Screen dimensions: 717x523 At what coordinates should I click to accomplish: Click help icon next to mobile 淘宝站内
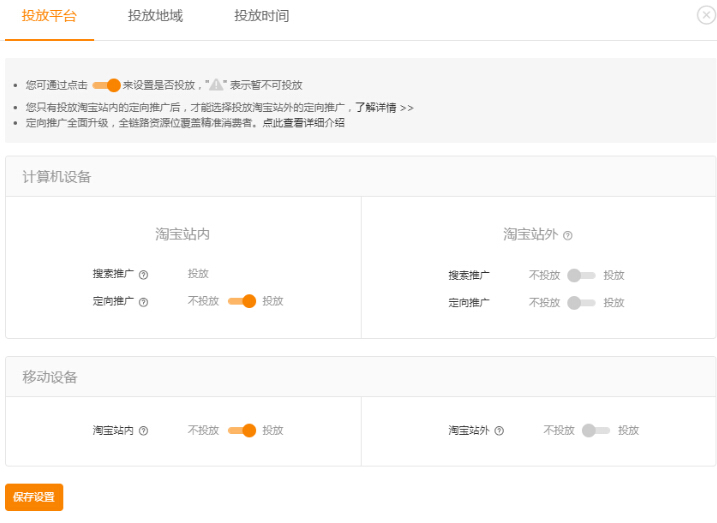click(143, 431)
